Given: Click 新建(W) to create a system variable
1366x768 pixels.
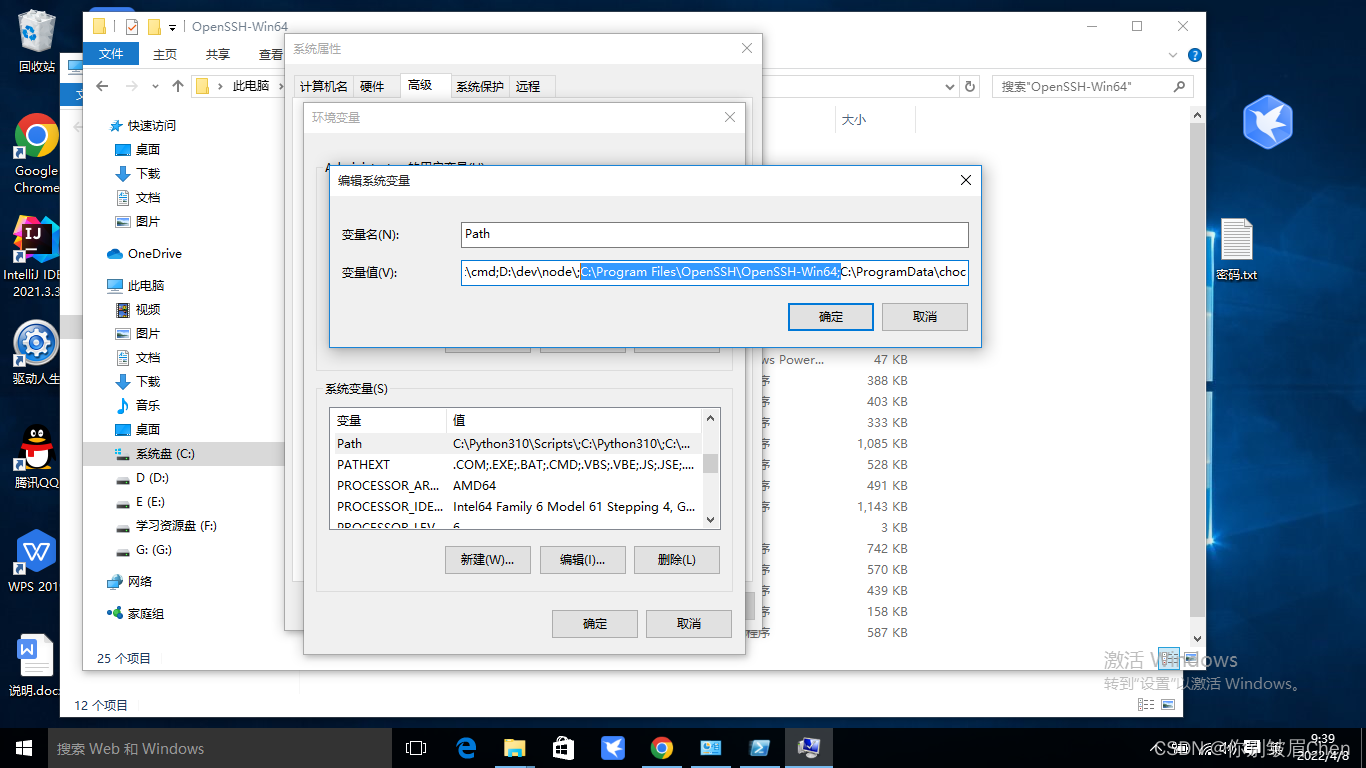Looking at the screenshot, I should coord(487,559).
